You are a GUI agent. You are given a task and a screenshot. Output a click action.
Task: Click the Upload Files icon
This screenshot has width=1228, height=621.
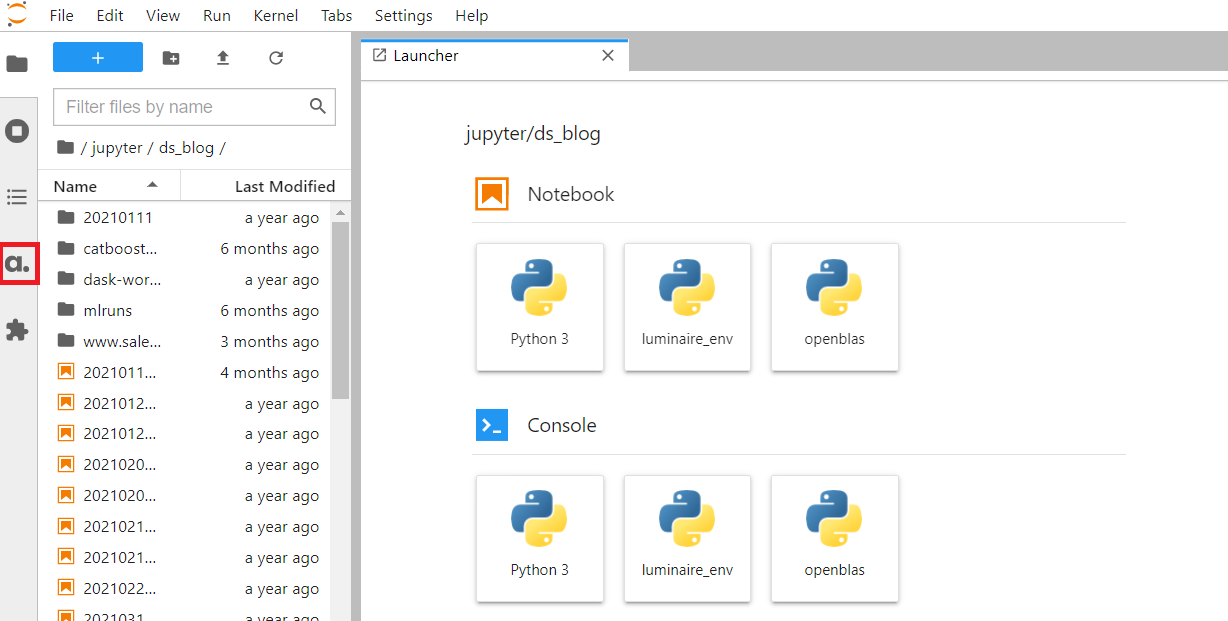(x=223, y=58)
